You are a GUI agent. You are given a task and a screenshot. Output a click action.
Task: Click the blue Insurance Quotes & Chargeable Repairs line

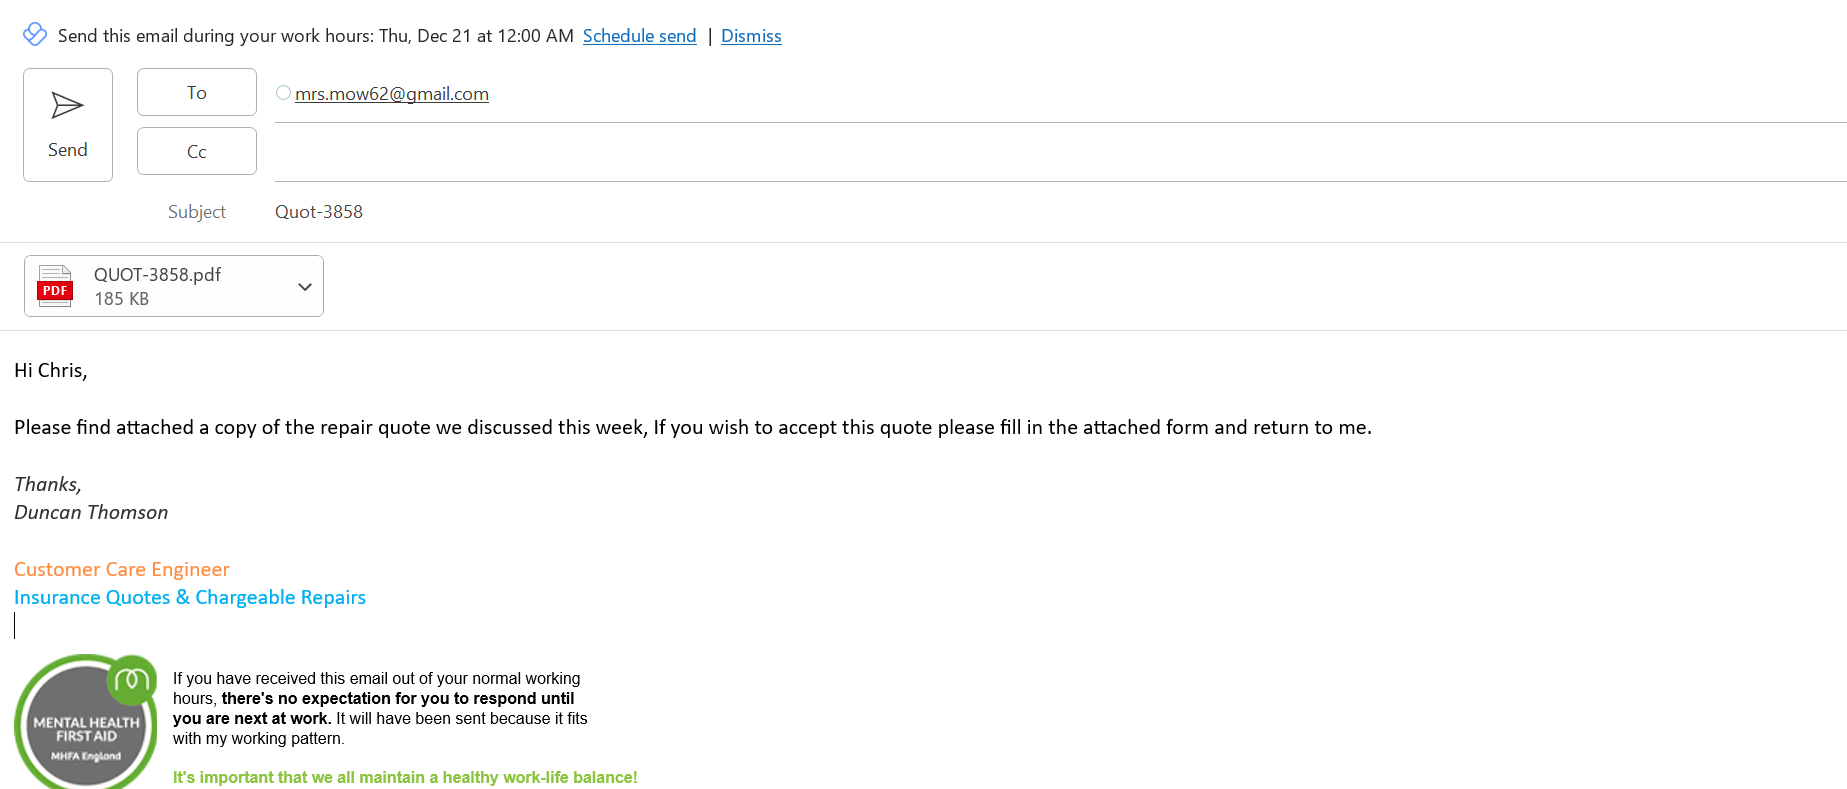tap(190, 598)
